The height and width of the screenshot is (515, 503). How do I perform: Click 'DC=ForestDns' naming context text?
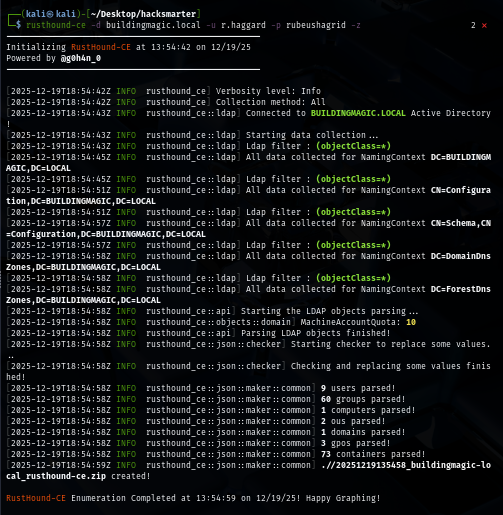point(461,289)
